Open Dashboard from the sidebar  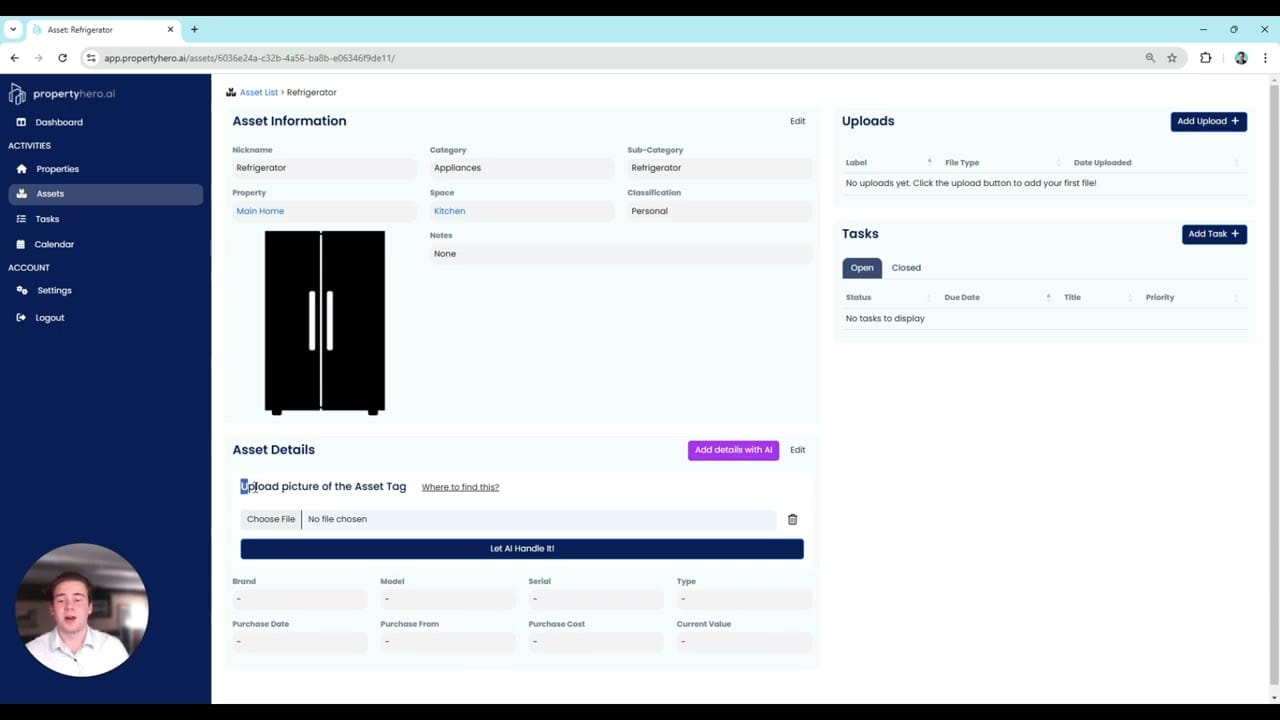tap(59, 122)
